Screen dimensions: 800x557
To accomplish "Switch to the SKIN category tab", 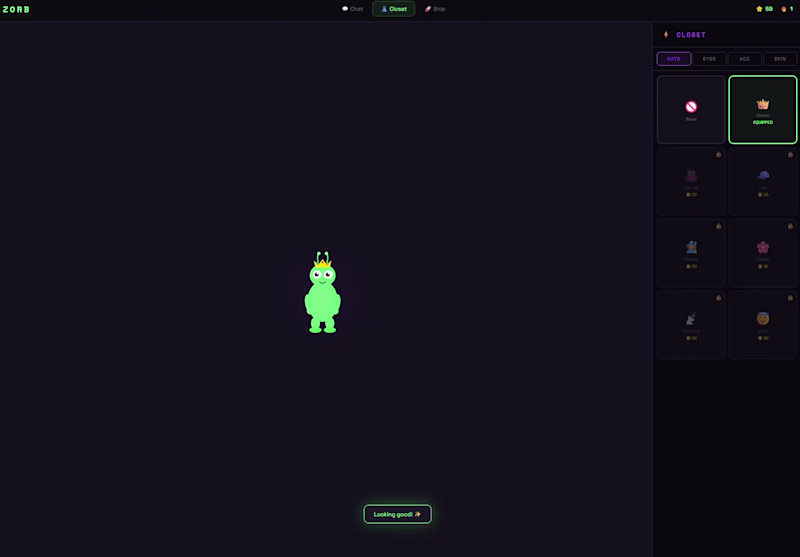I will (x=780, y=59).
